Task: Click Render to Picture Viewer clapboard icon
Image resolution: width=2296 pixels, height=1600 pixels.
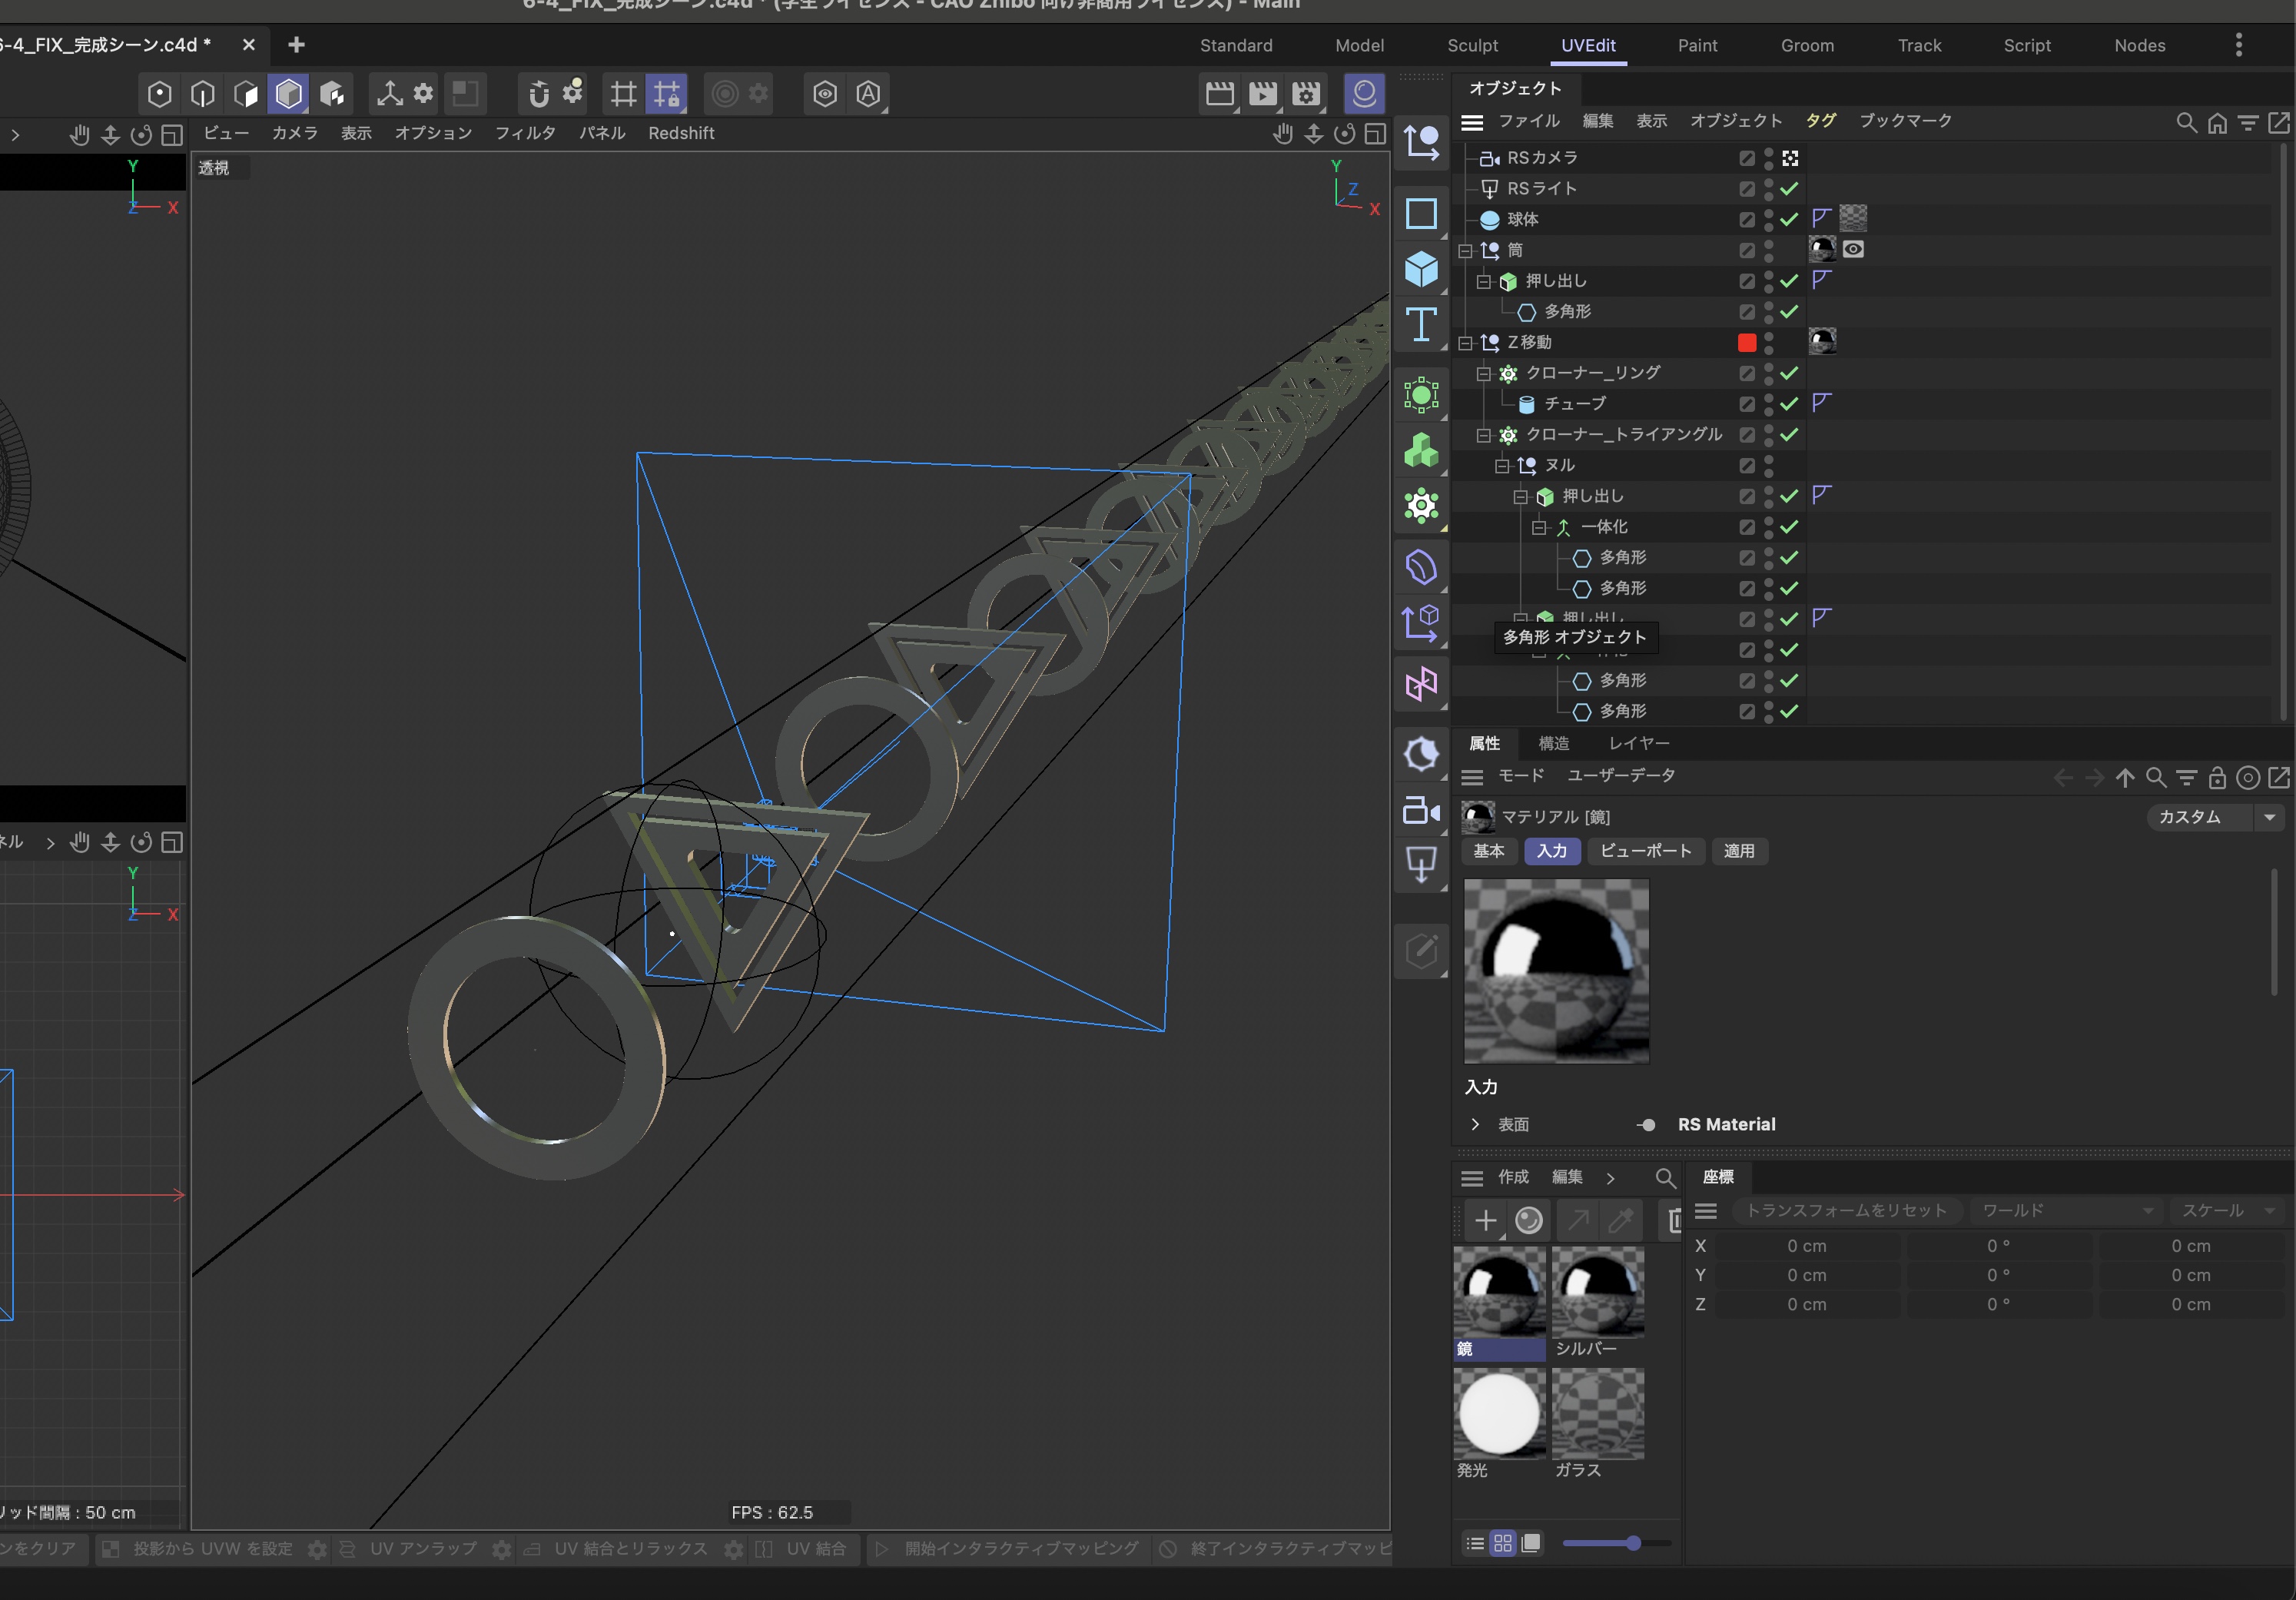Action: point(1262,94)
